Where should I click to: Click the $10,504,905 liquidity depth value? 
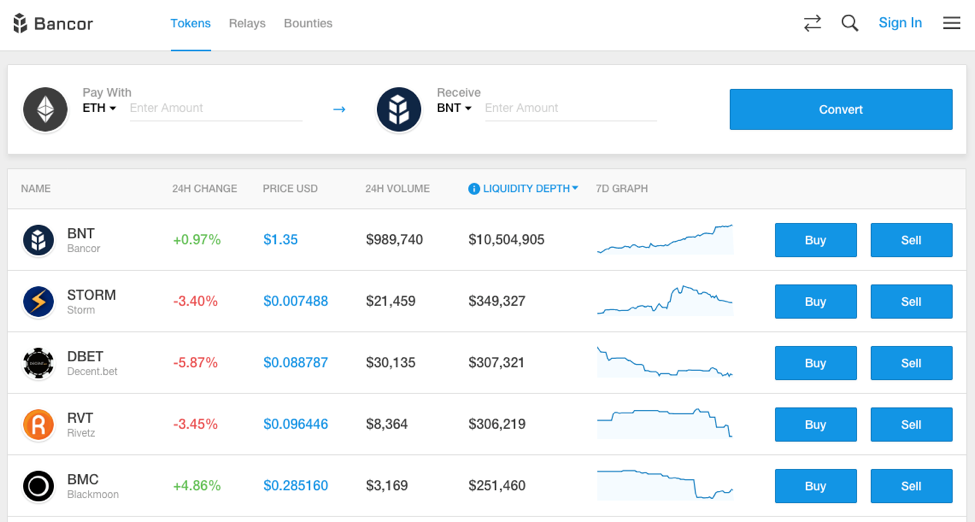(x=506, y=240)
